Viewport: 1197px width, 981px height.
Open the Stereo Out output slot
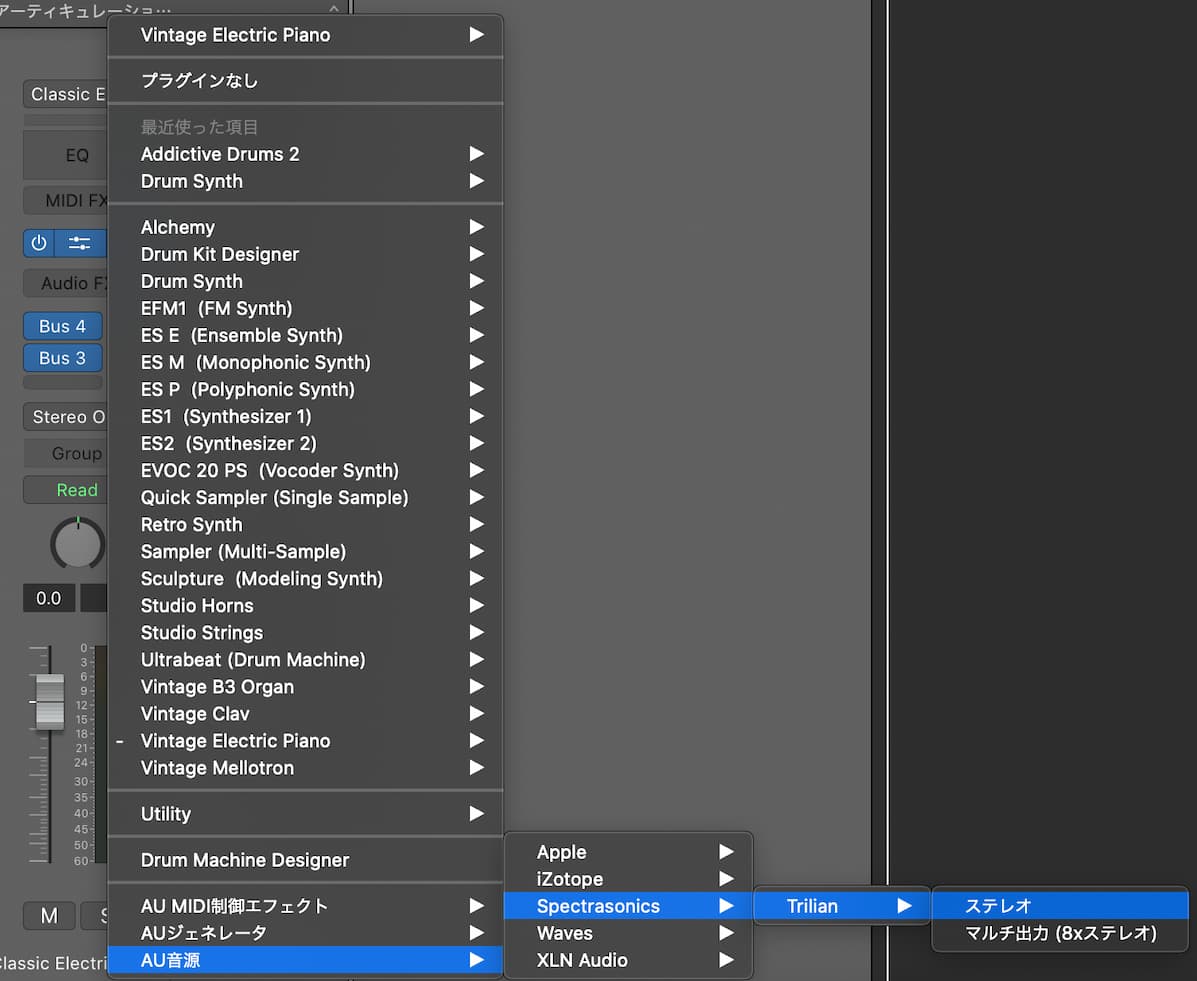click(x=66, y=417)
